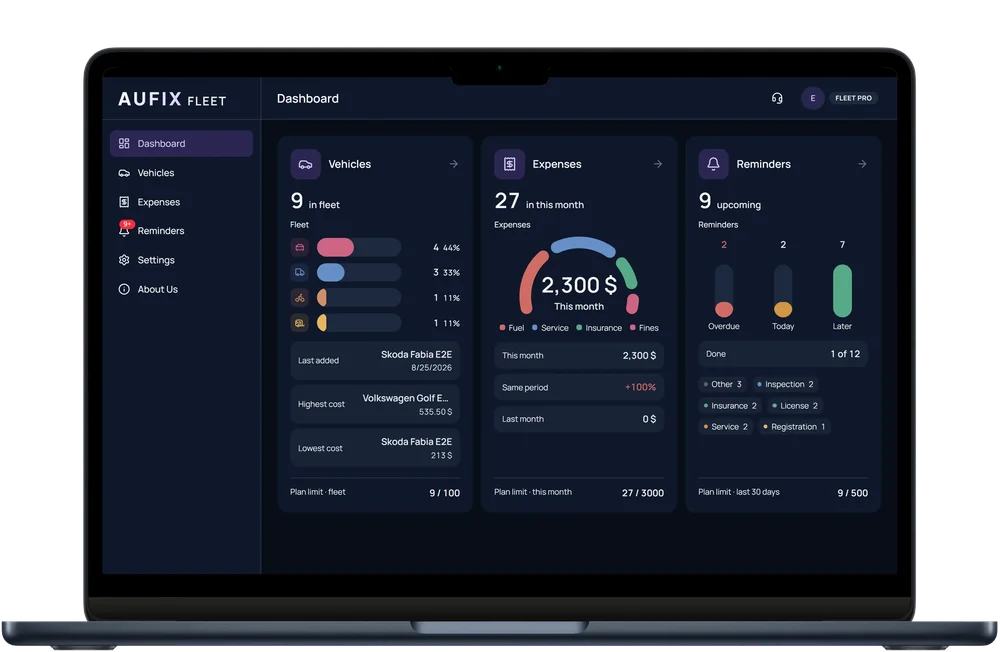Image resolution: width=1000 pixels, height=652 pixels.
Task: Click the 27 / 3000 plan limit
Action: pyautogui.click(x=643, y=493)
